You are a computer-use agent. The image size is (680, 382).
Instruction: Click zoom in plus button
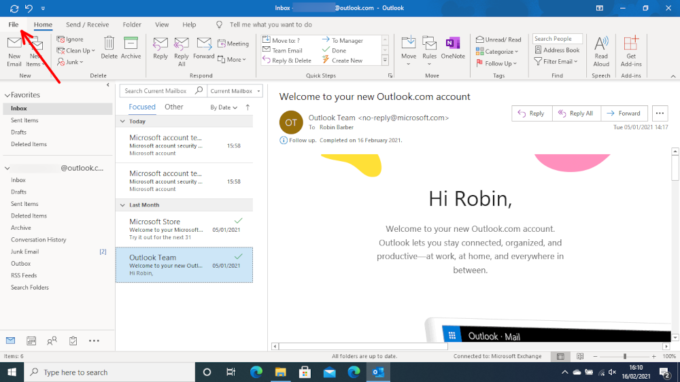[654, 356]
